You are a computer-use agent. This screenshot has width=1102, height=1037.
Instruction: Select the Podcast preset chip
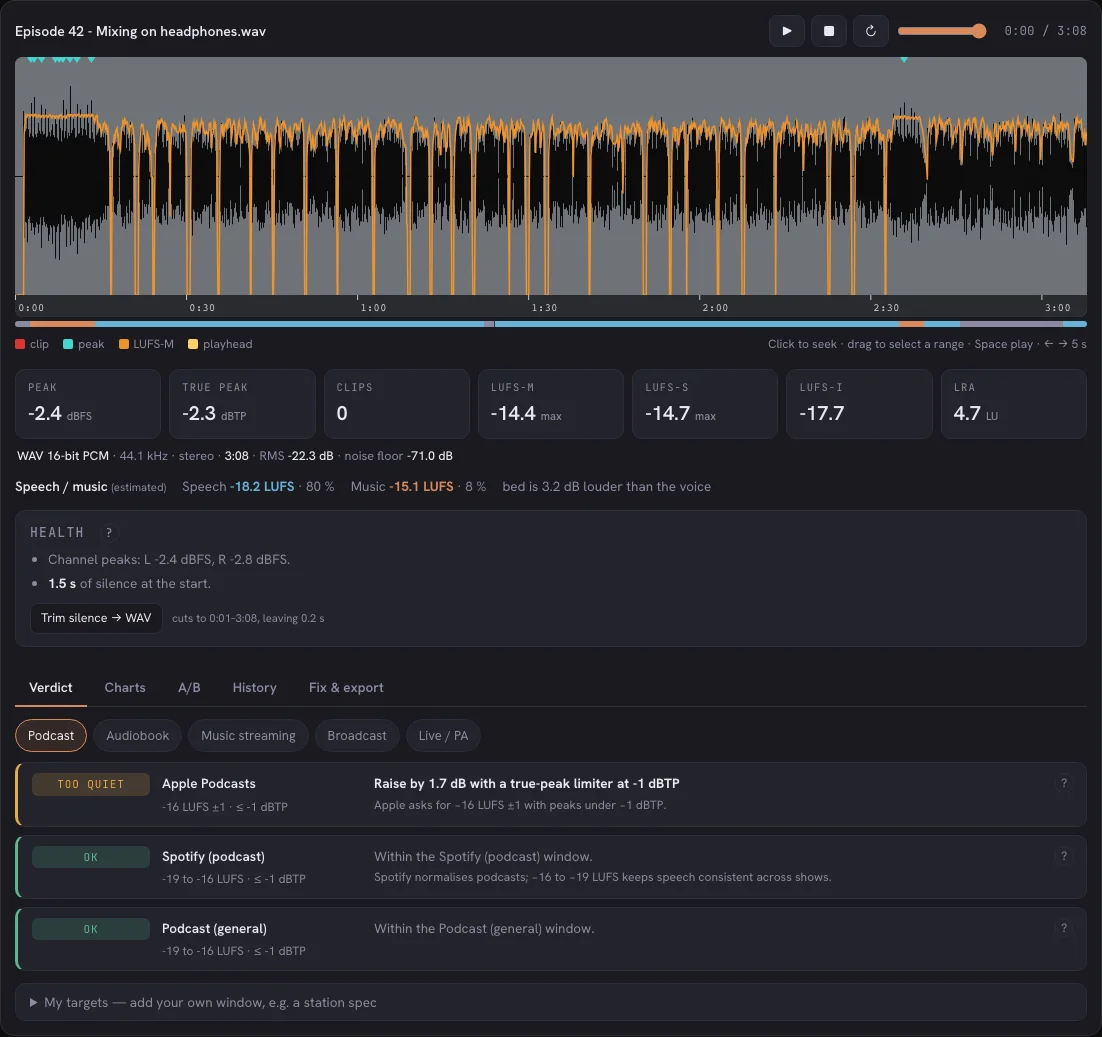[x=51, y=736]
